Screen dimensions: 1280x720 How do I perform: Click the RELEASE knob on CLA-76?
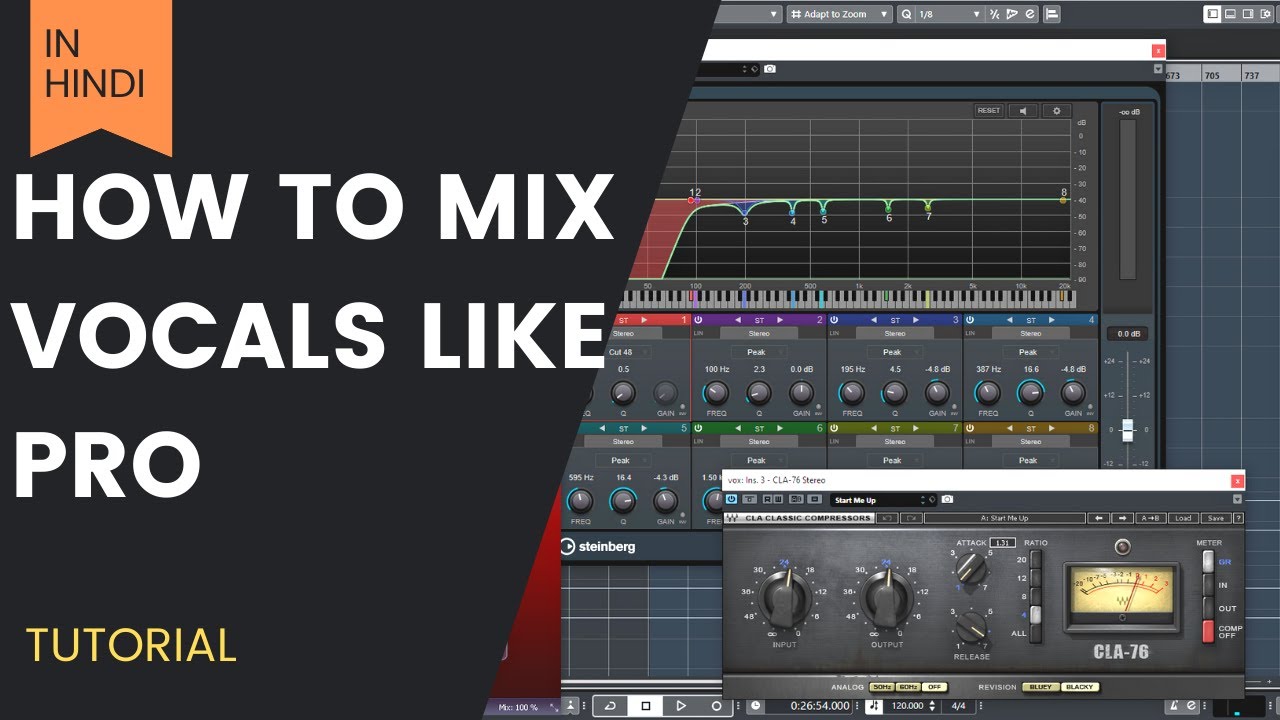click(970, 627)
